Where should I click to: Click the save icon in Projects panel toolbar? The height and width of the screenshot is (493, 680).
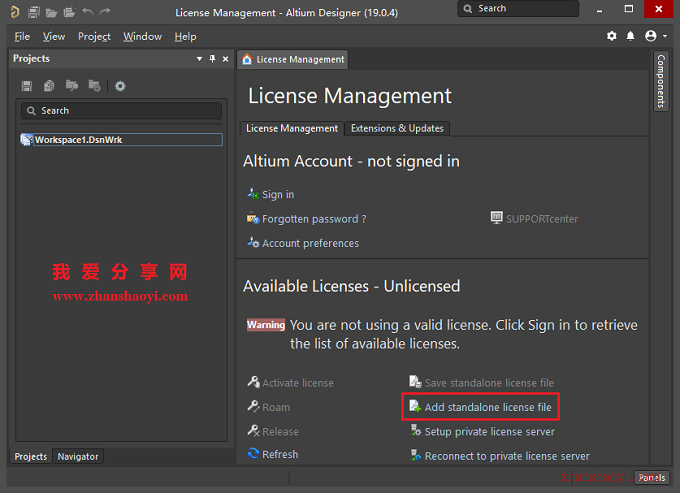pyautogui.click(x=27, y=86)
